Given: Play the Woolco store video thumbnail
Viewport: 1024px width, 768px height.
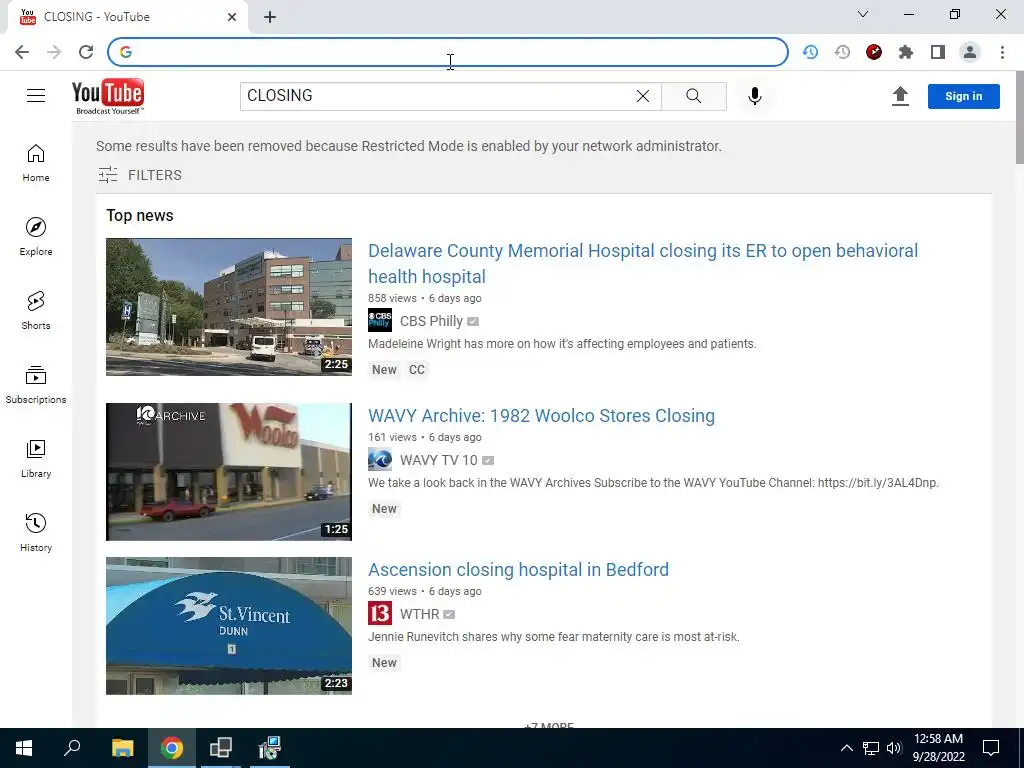Looking at the screenshot, I should pyautogui.click(x=229, y=472).
